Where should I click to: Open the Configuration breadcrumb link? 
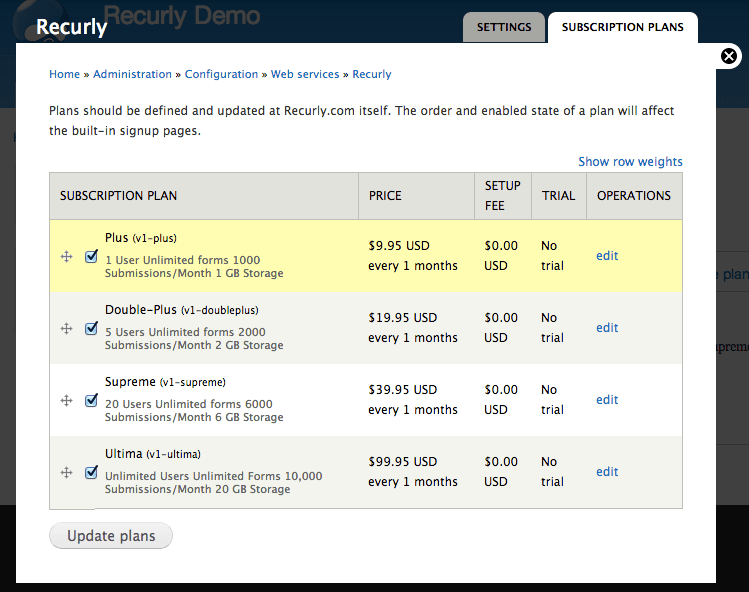(x=221, y=74)
